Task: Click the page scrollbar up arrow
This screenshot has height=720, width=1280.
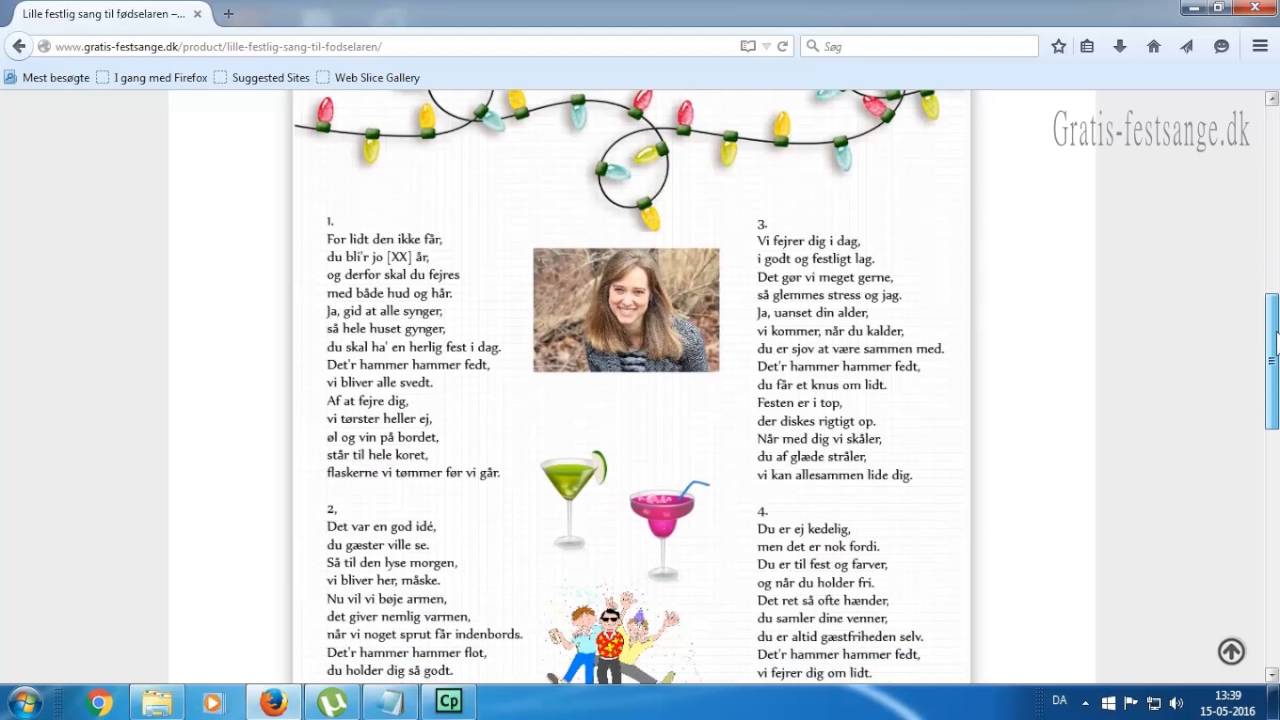Action: click(1272, 99)
